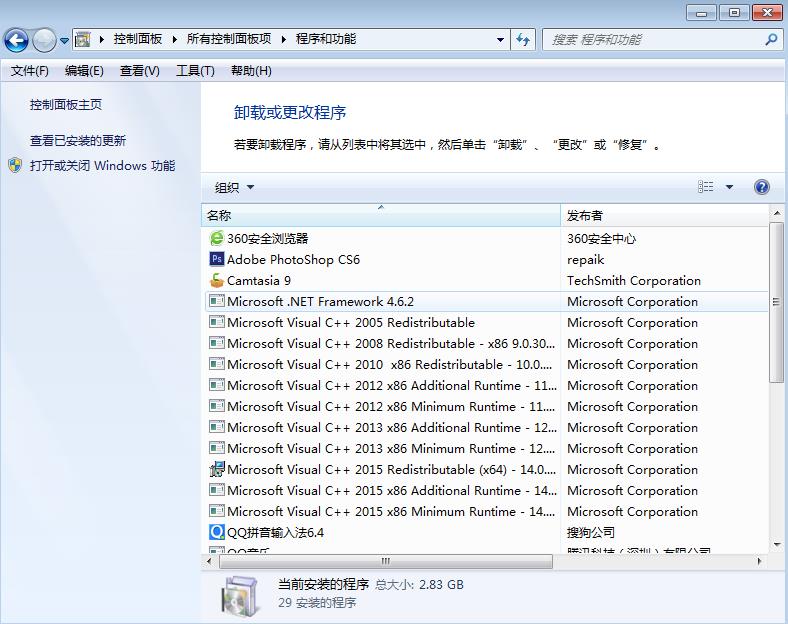Click the Camtasia 9 program icon

click(x=216, y=280)
